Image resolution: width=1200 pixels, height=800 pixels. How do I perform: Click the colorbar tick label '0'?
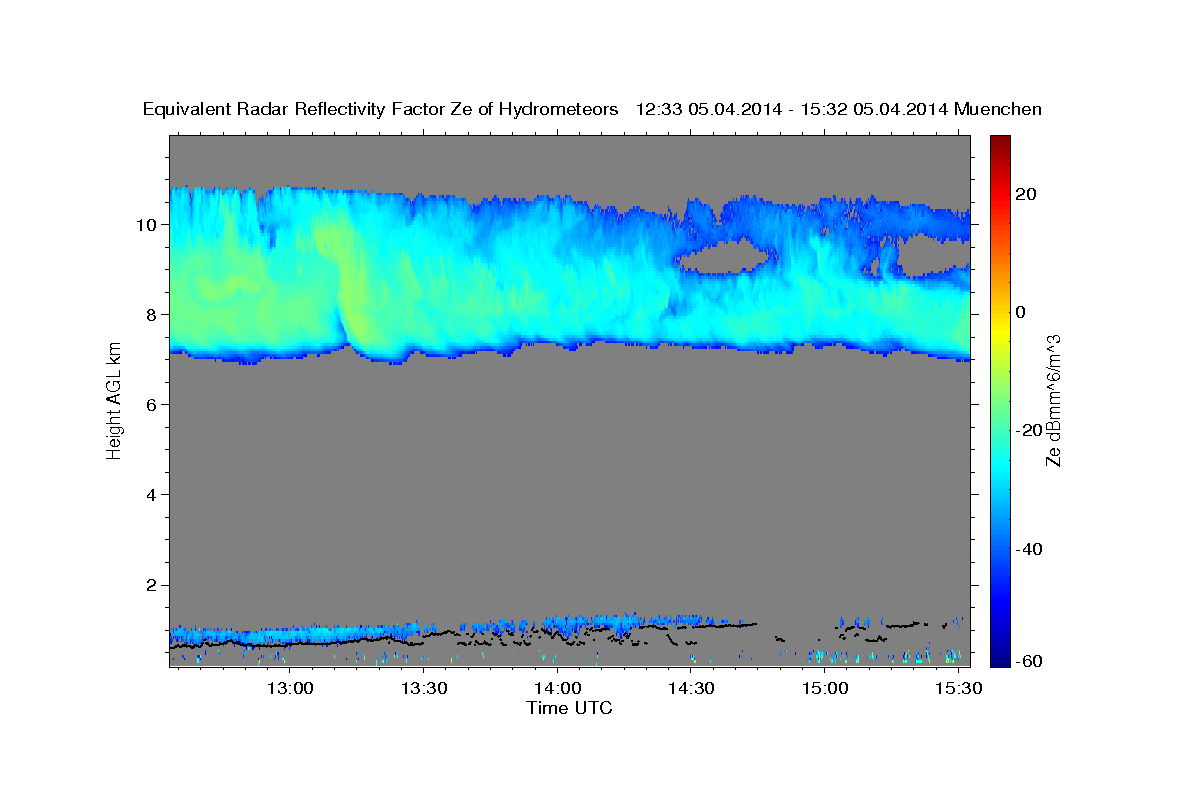[x=1021, y=312]
